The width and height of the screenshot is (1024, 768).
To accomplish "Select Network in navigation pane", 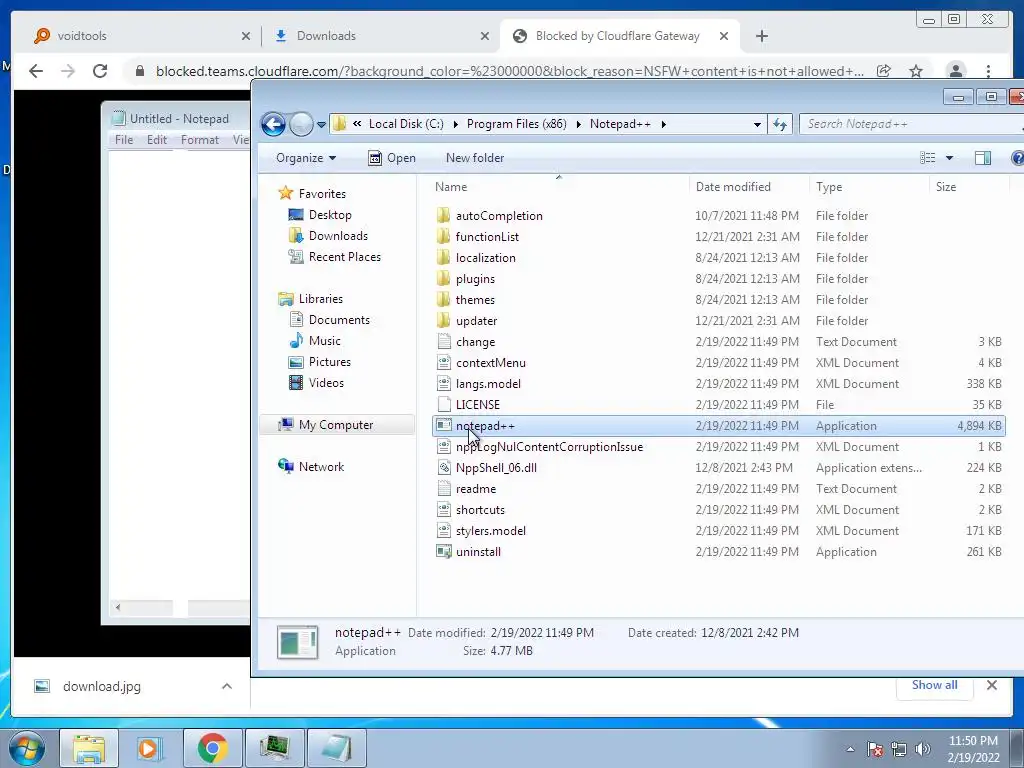I will pyautogui.click(x=321, y=466).
